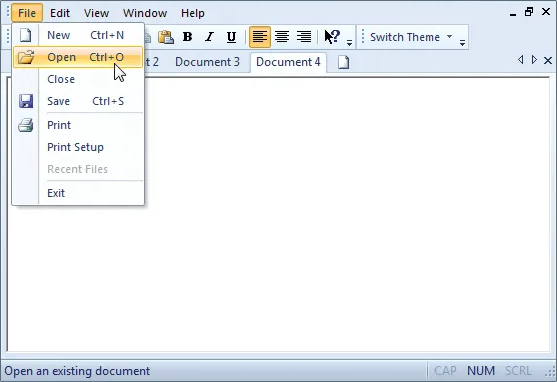Close the active document tab
The height and width of the screenshot is (382, 557).
[x=548, y=60]
